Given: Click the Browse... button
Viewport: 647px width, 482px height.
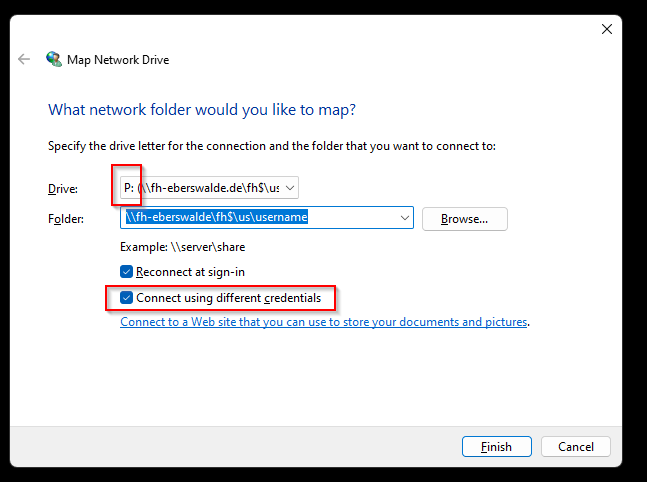Looking at the screenshot, I should (x=465, y=219).
